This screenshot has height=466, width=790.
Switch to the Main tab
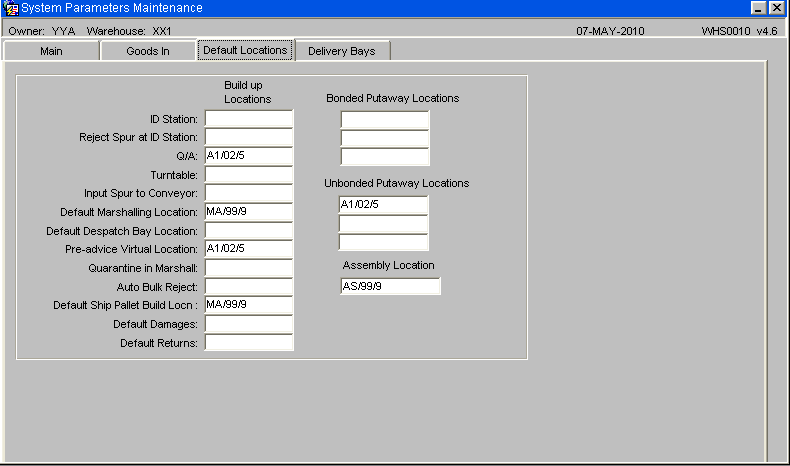(x=51, y=51)
